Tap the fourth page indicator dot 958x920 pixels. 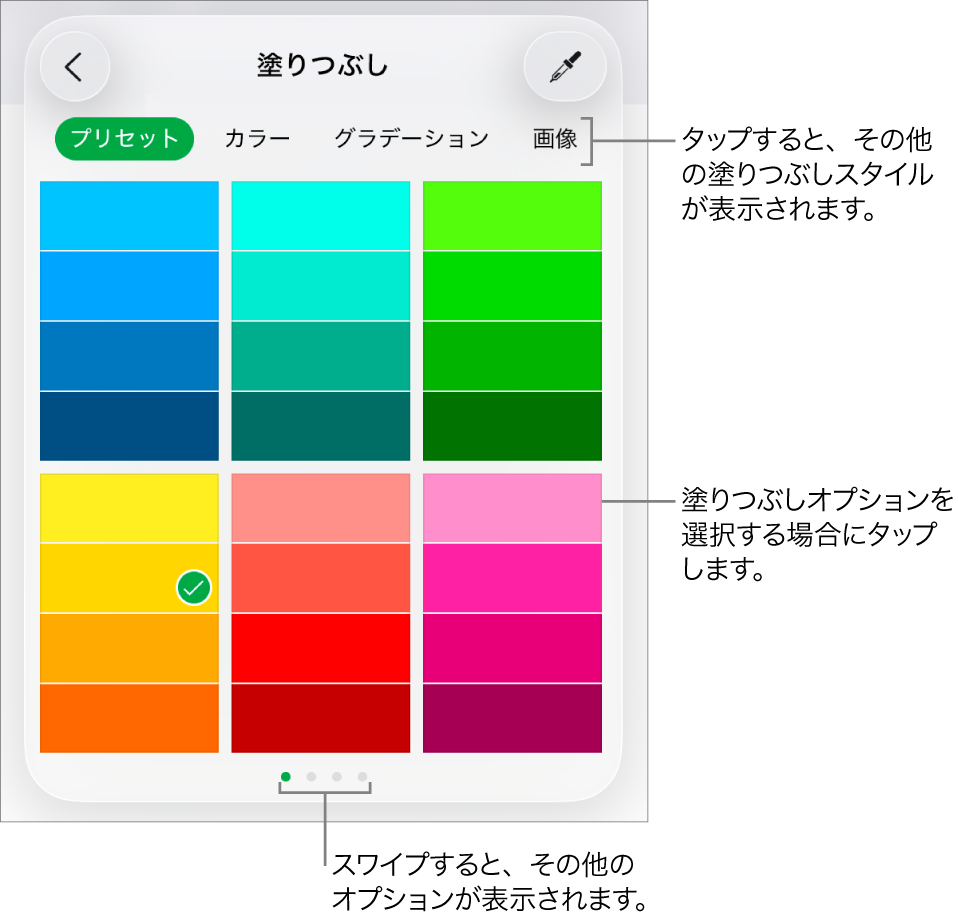[361, 776]
